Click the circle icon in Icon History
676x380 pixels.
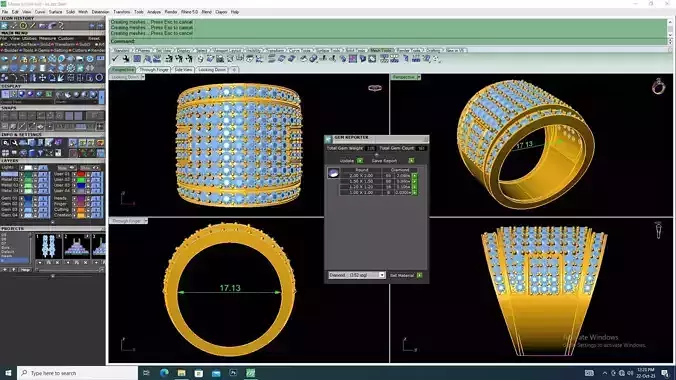point(23,26)
